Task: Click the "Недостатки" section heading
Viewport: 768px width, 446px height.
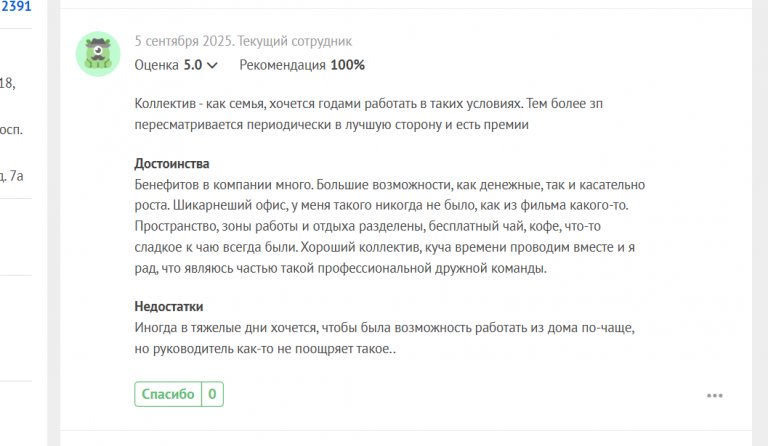Action: [x=169, y=306]
